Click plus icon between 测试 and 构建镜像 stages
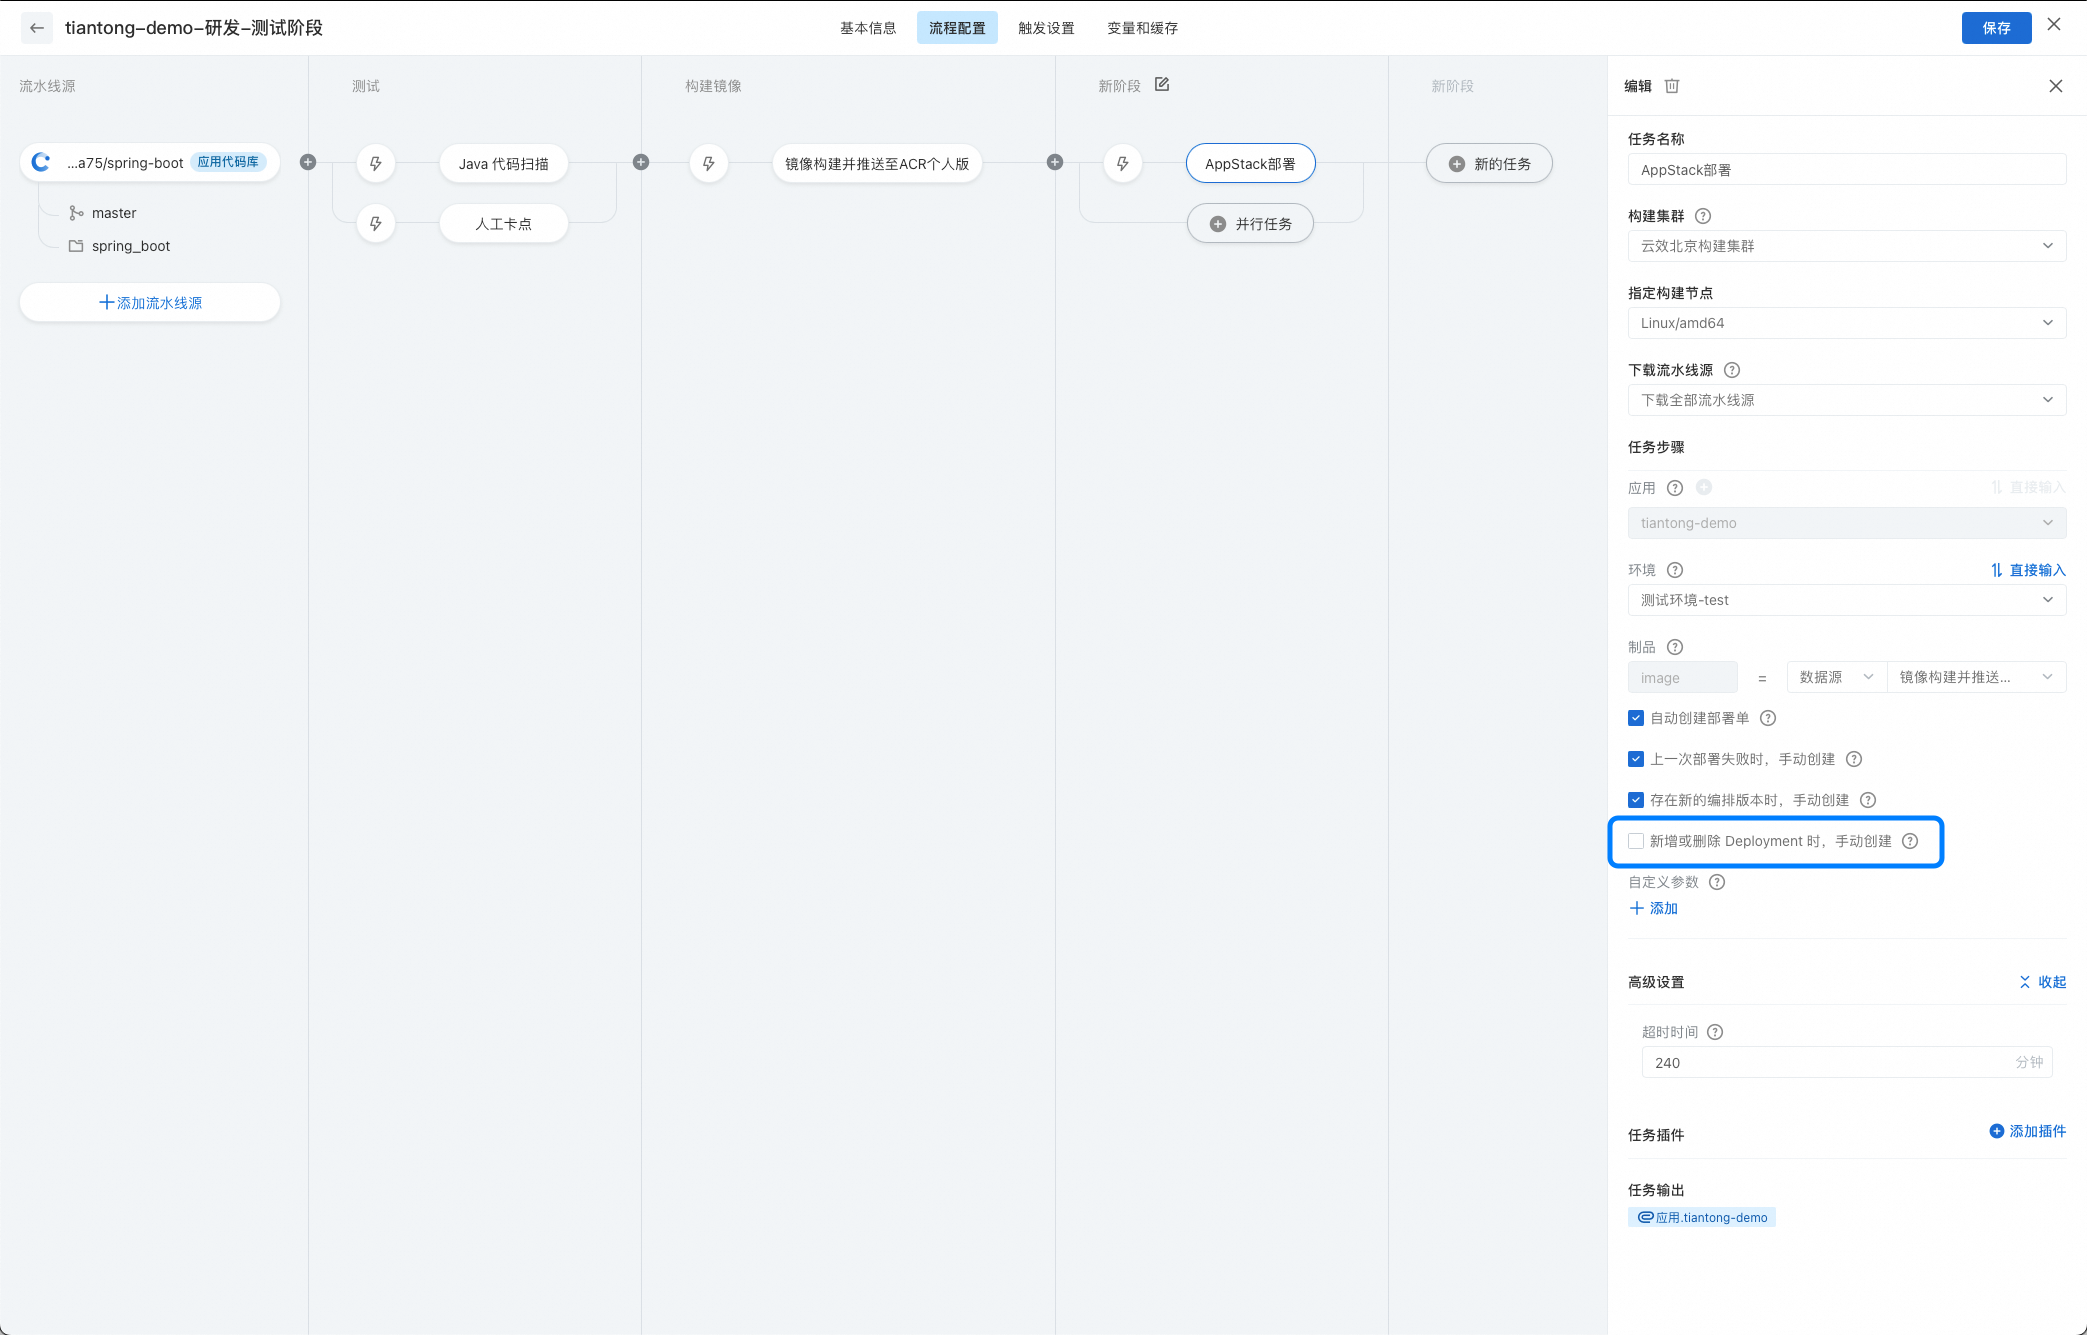 click(641, 163)
